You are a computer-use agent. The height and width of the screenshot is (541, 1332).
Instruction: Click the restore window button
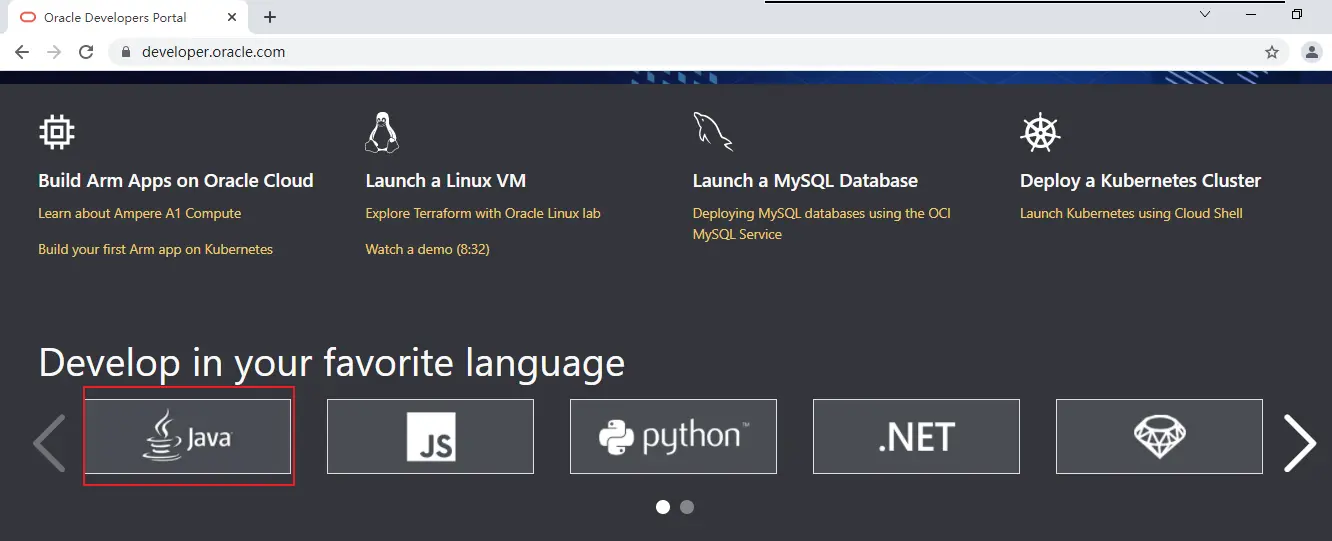pos(1297,14)
